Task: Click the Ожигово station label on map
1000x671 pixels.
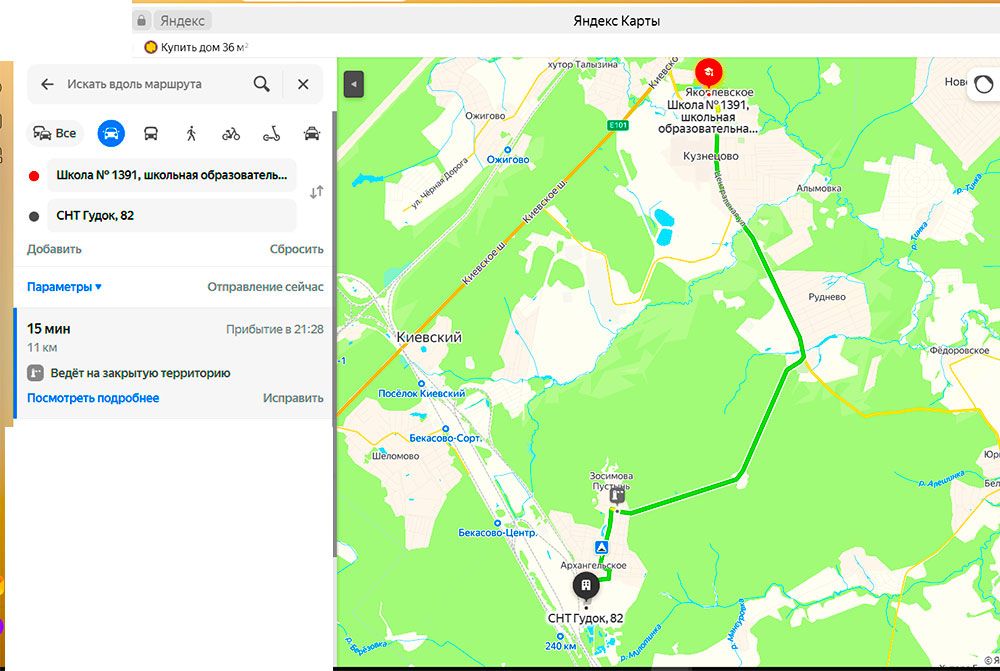Action: [508, 159]
